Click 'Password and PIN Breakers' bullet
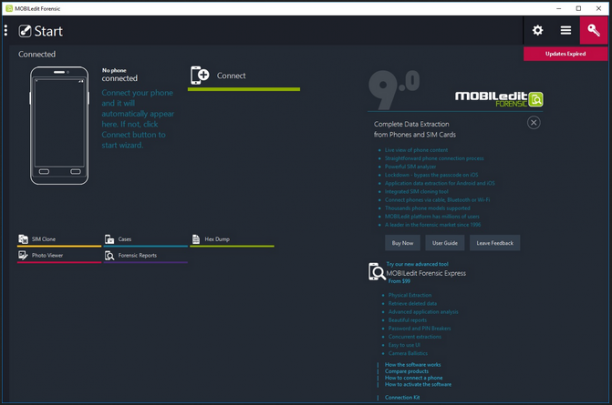This screenshot has height=405, width=612. click(x=420, y=329)
